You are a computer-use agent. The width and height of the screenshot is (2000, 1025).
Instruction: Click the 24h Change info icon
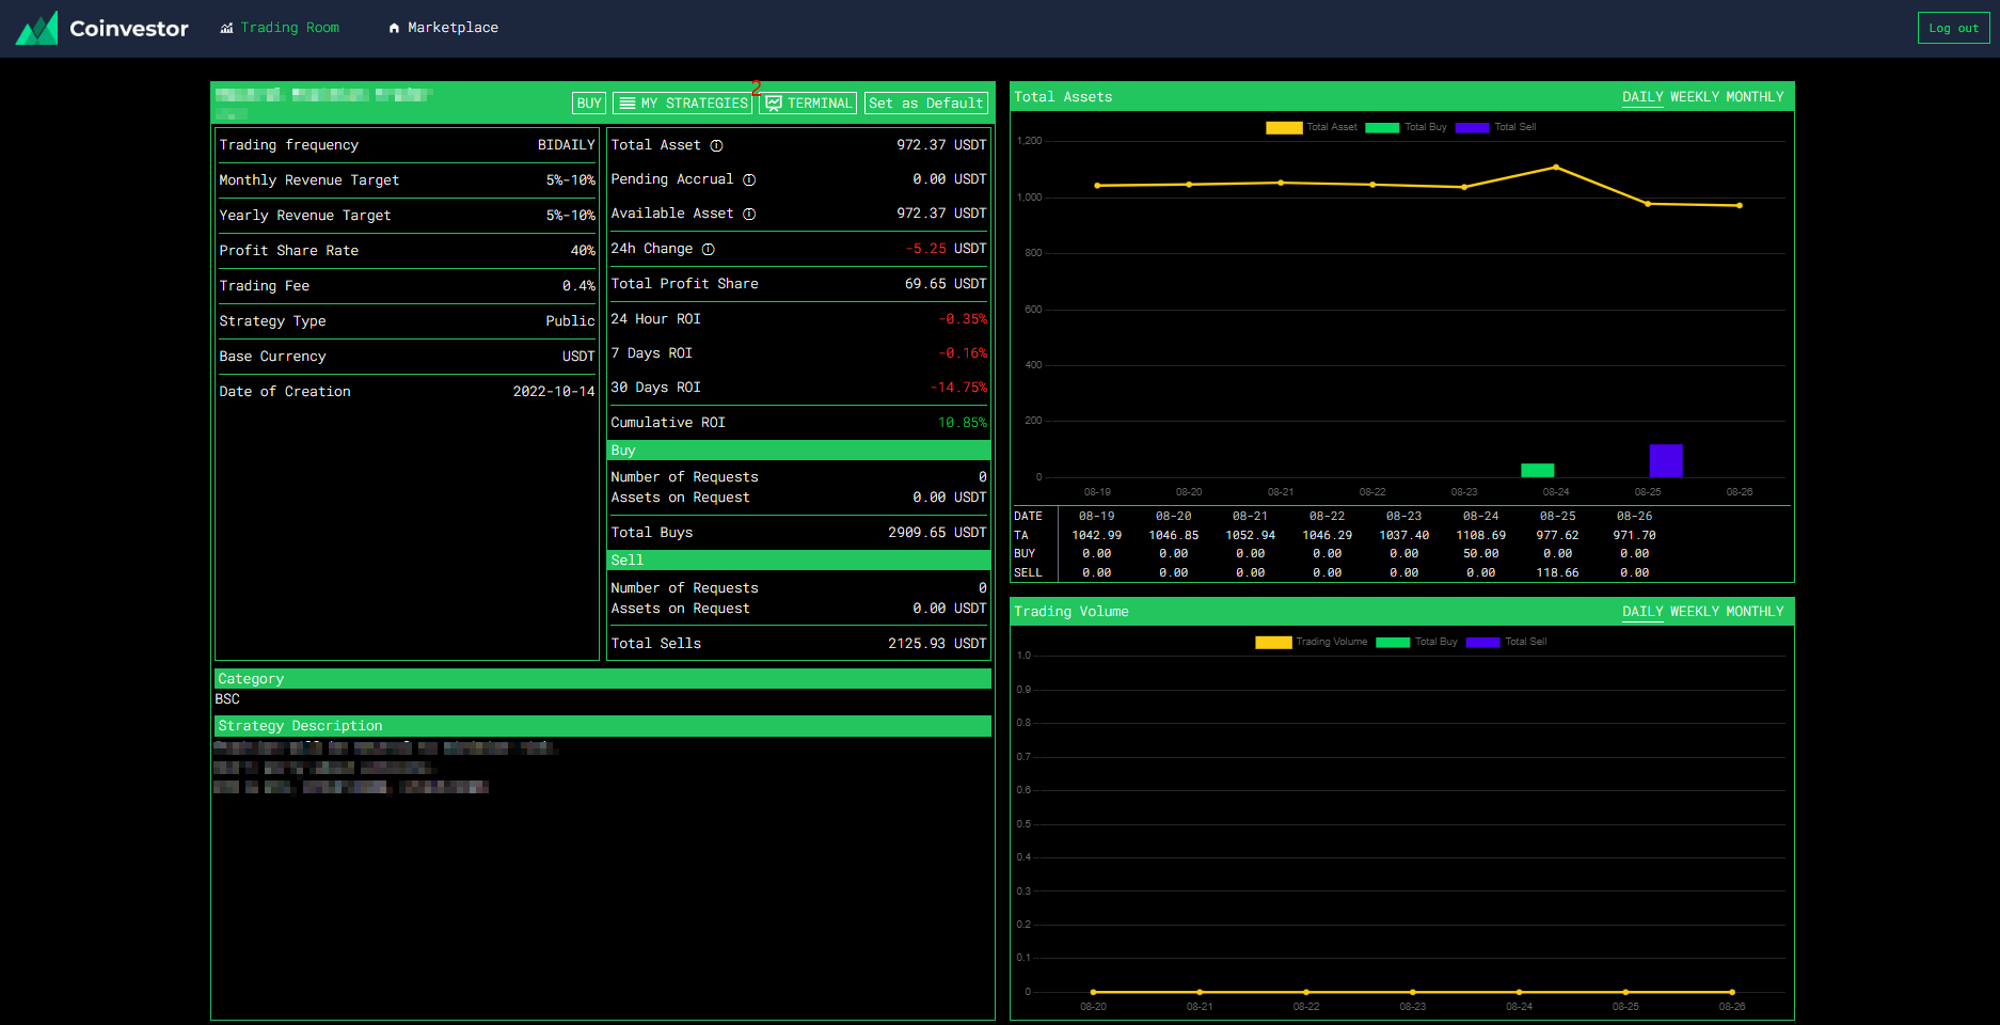[708, 249]
